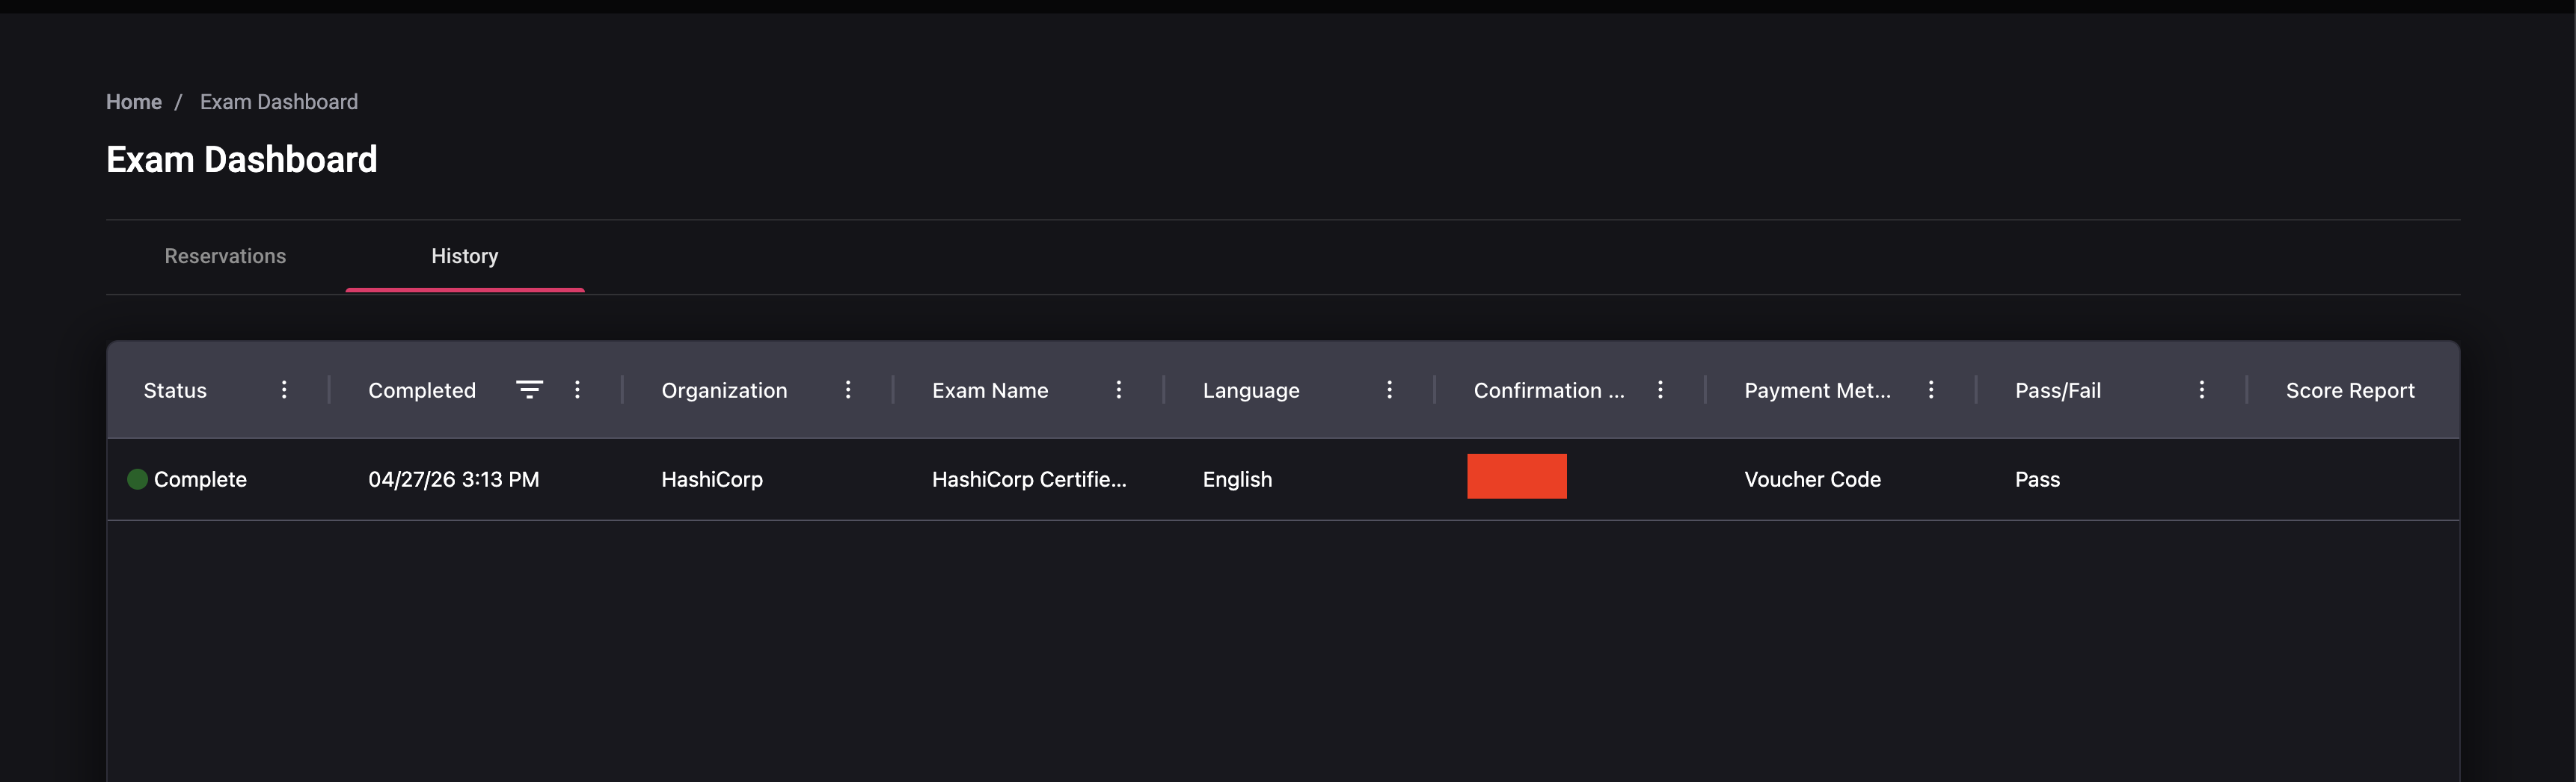Open the Exam Name column options menu

1118,390
